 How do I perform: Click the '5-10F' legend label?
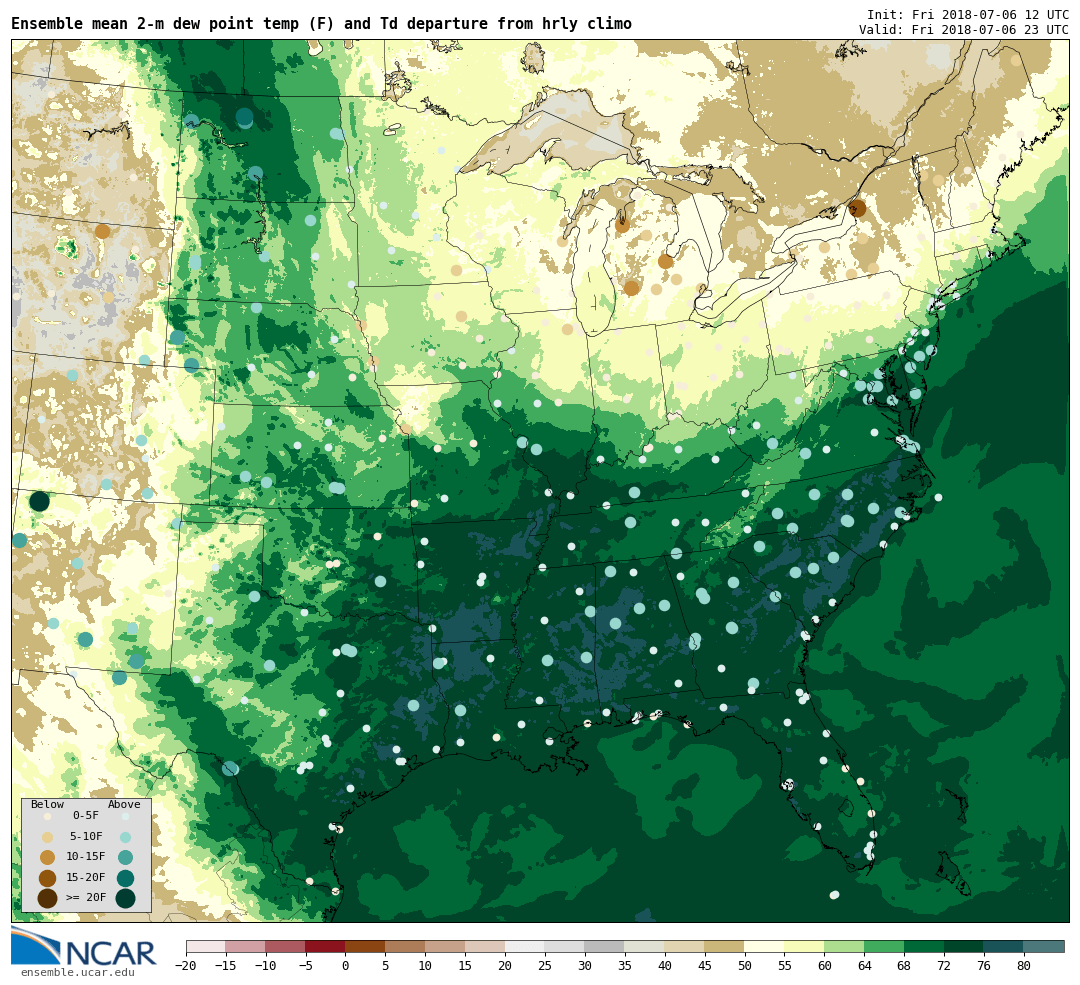pos(86,836)
